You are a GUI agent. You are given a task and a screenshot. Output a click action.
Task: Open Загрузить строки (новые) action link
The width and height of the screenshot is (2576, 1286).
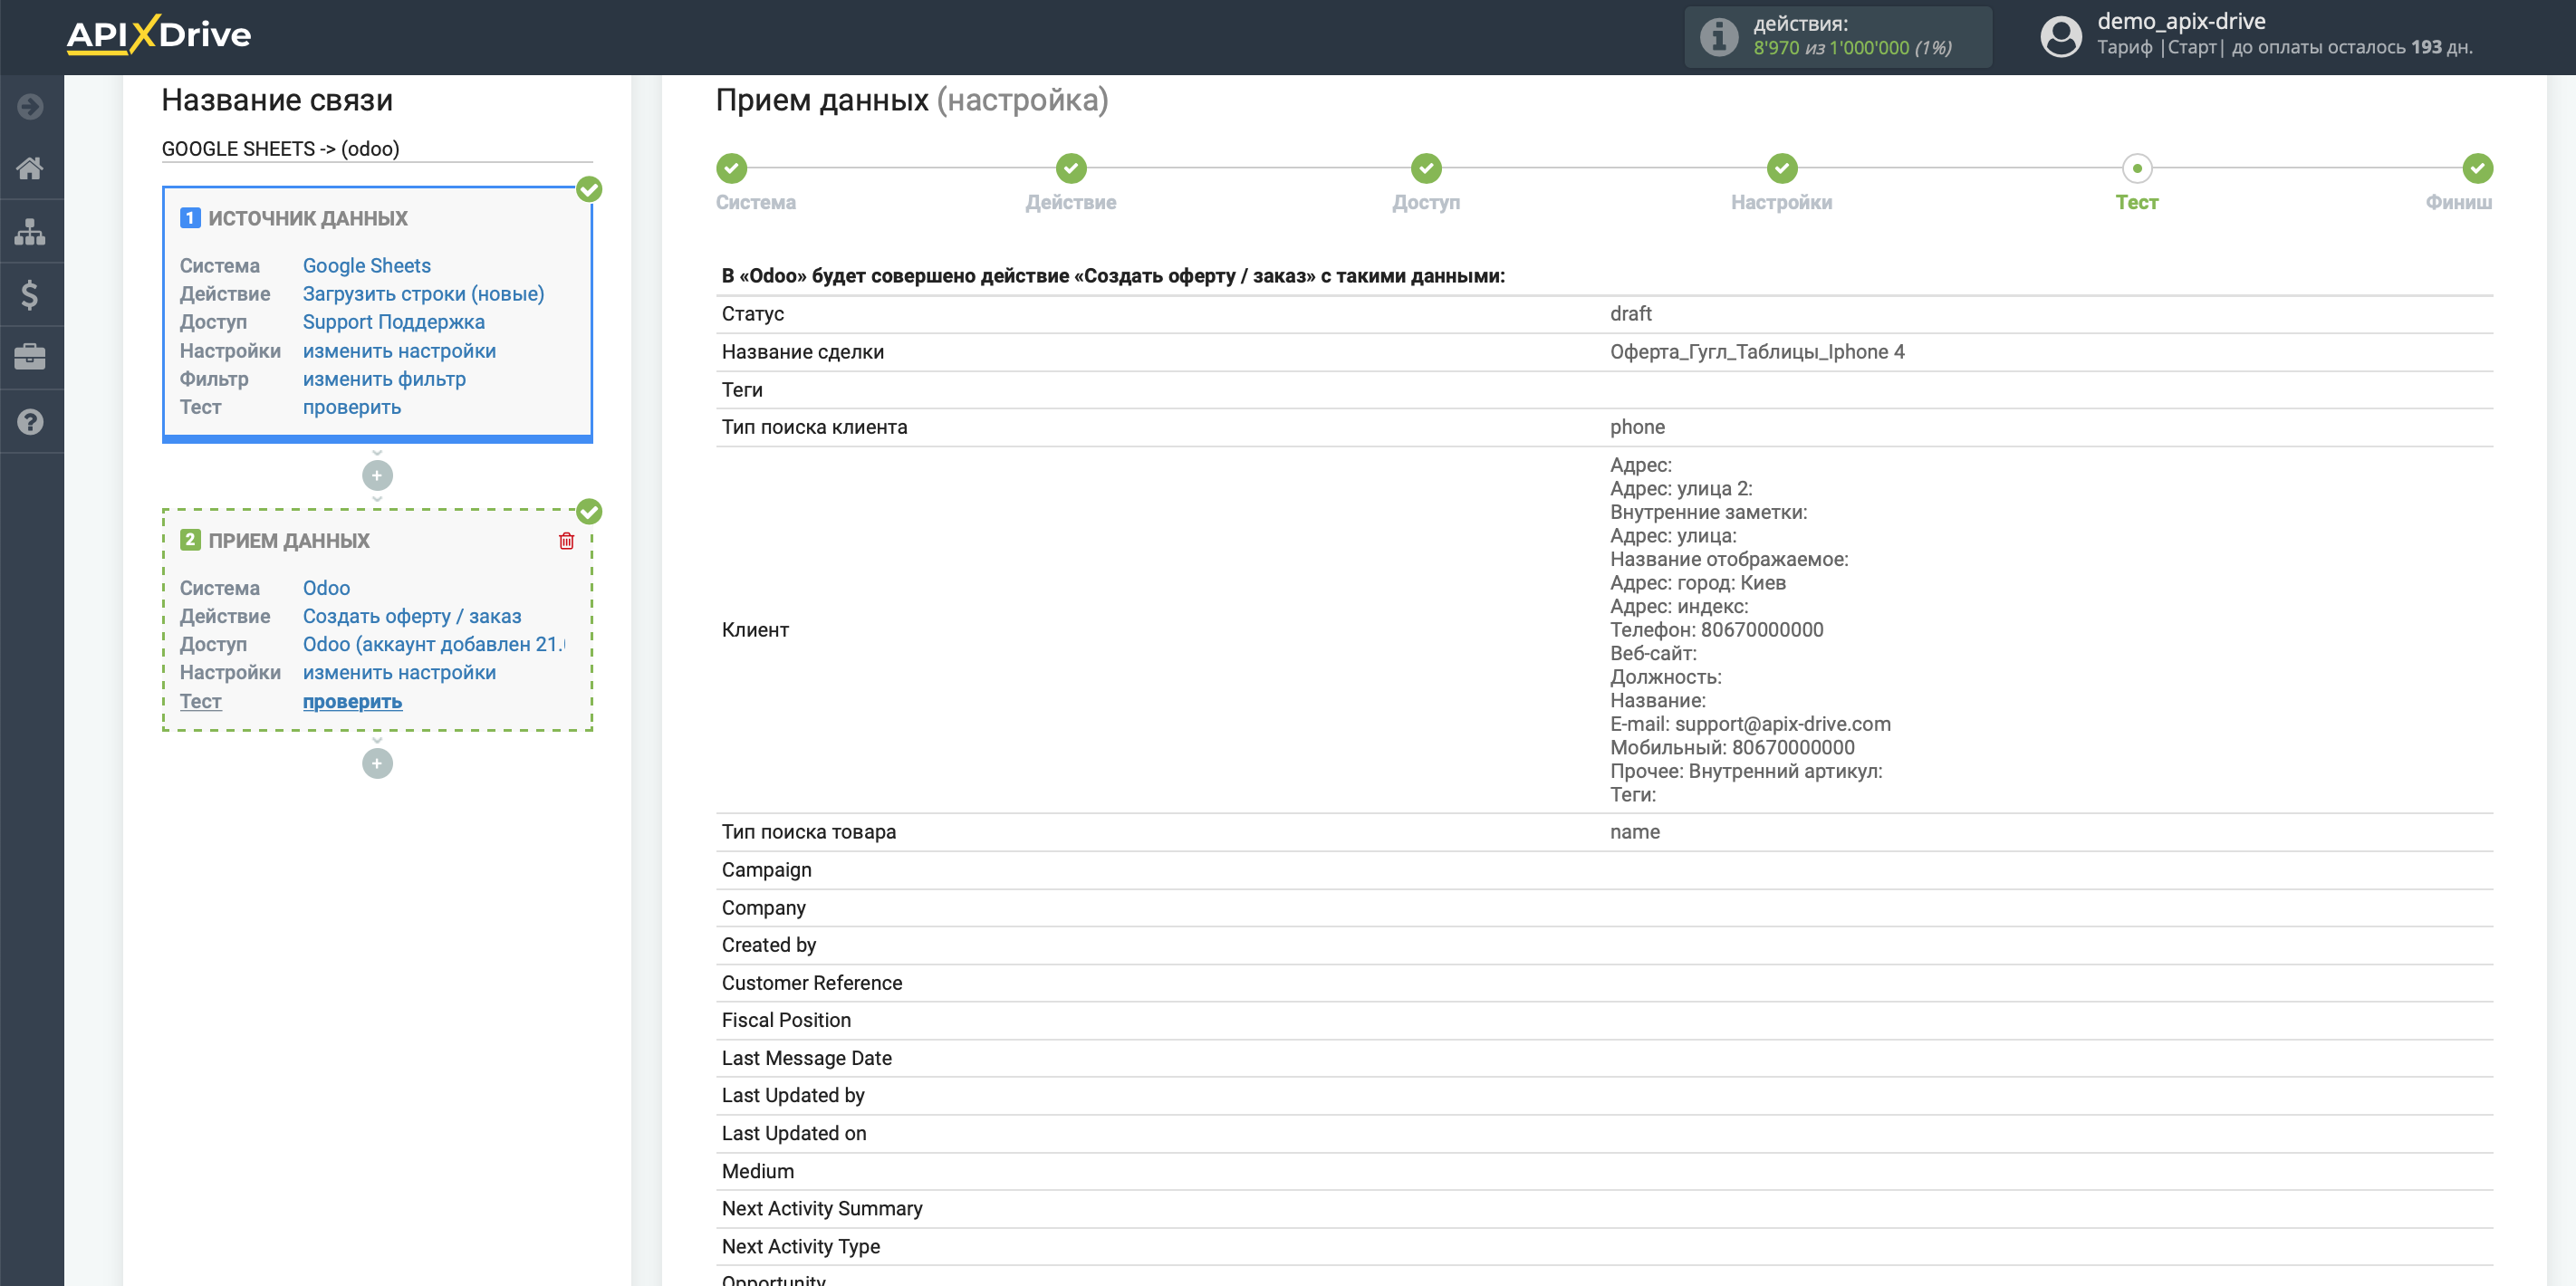[x=424, y=294]
